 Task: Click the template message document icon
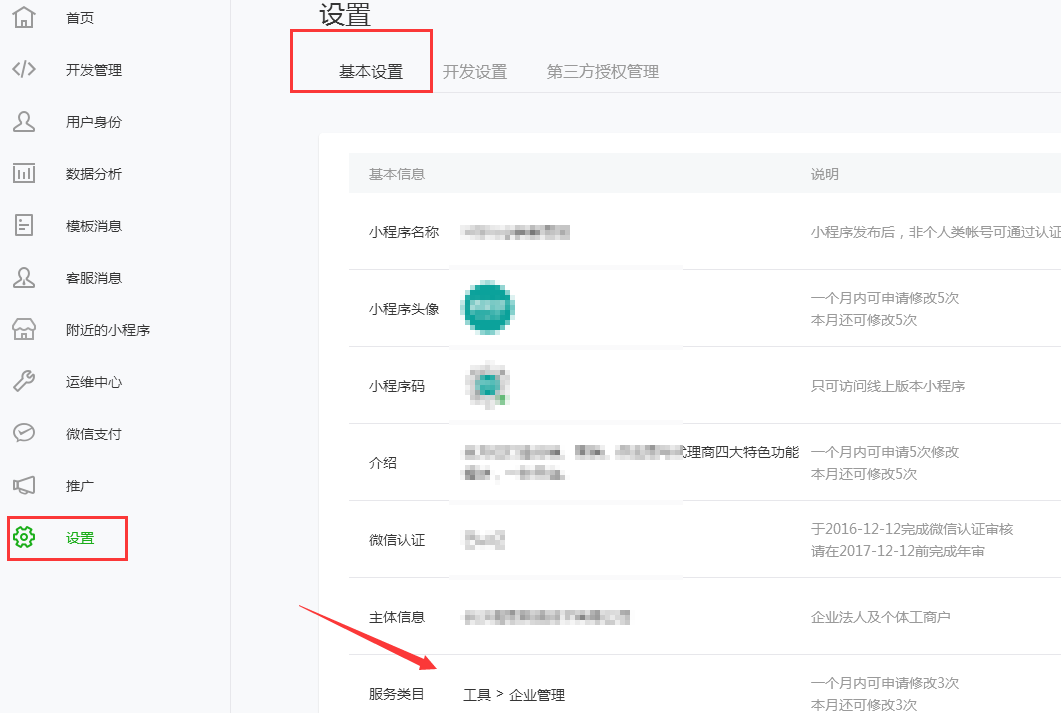(x=24, y=226)
